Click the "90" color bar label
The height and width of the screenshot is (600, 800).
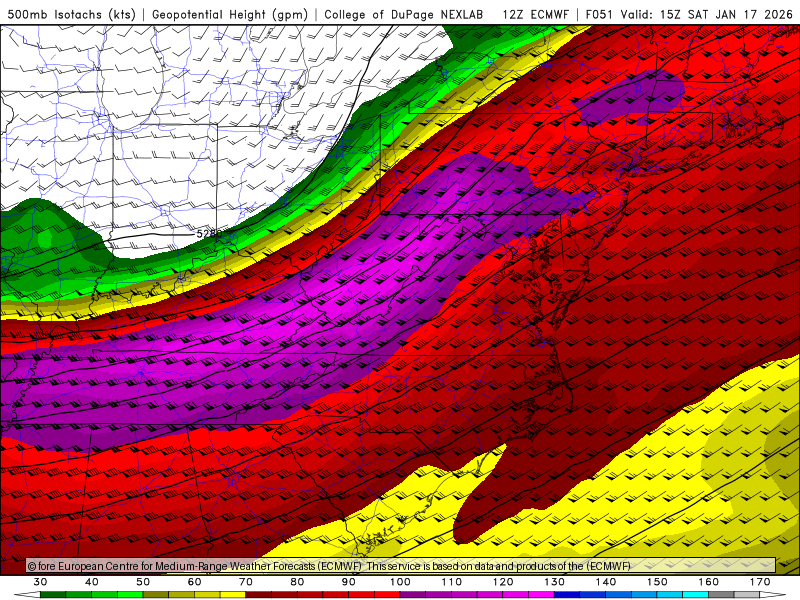click(x=349, y=582)
